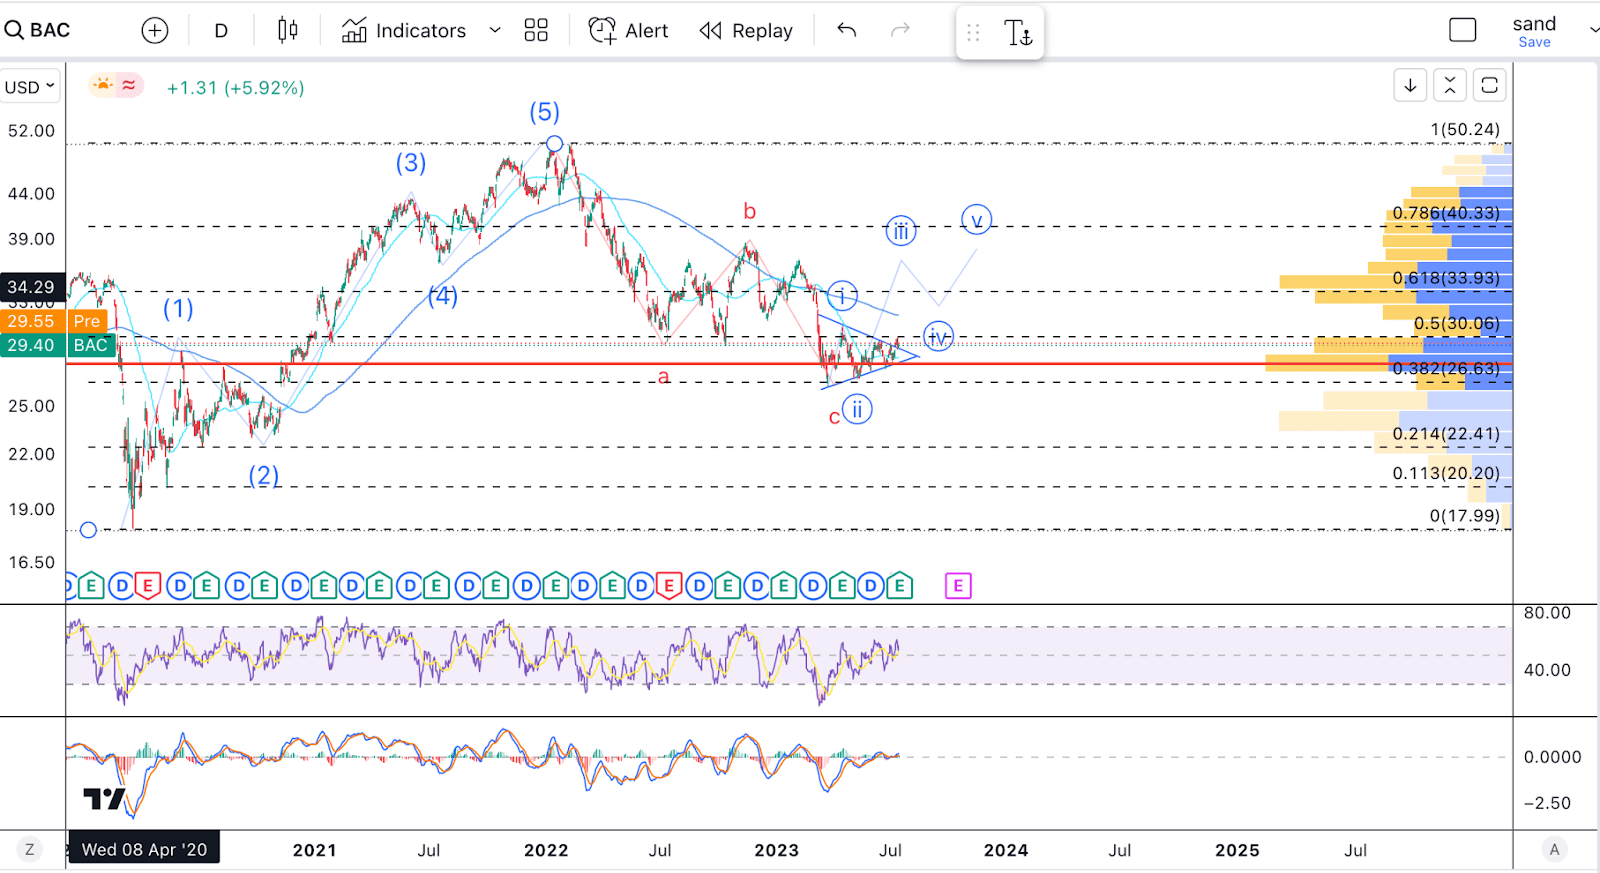Image resolution: width=1600 pixels, height=873 pixels.
Task: Open indicator templates grid icon
Action: (536, 31)
